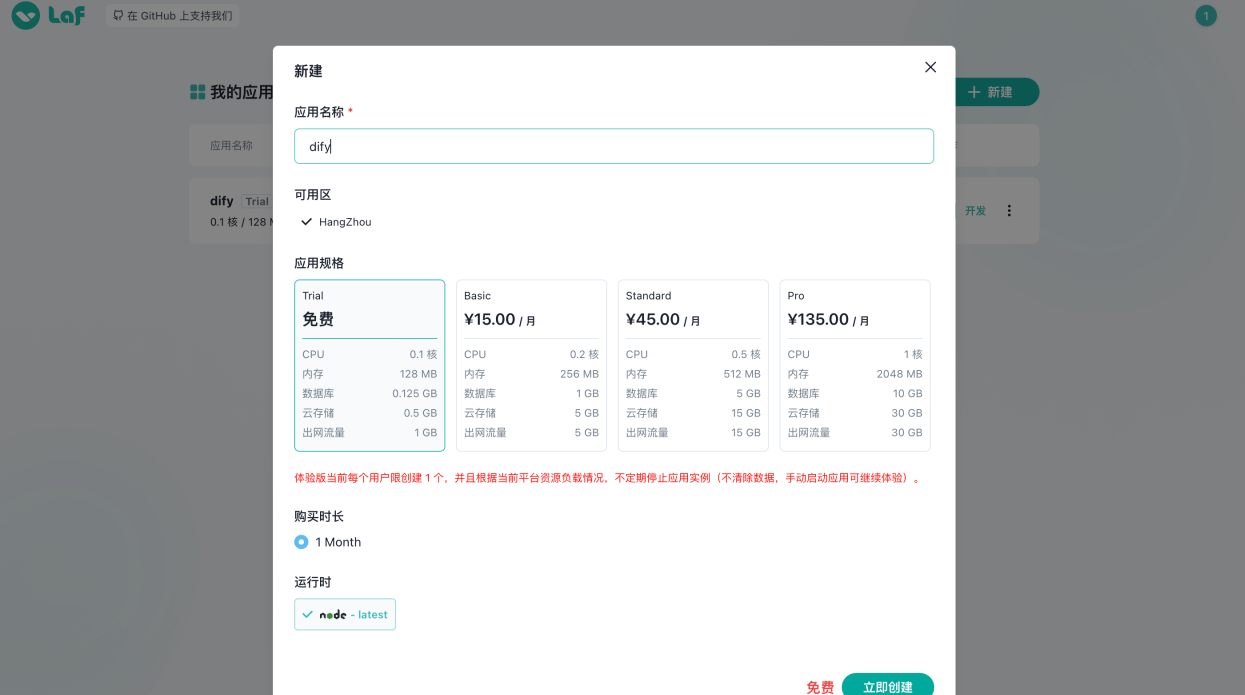Viewport: 1245px width, 695px height.
Task: Select the Basic ¥15.00 plan card
Action: [x=531, y=365]
